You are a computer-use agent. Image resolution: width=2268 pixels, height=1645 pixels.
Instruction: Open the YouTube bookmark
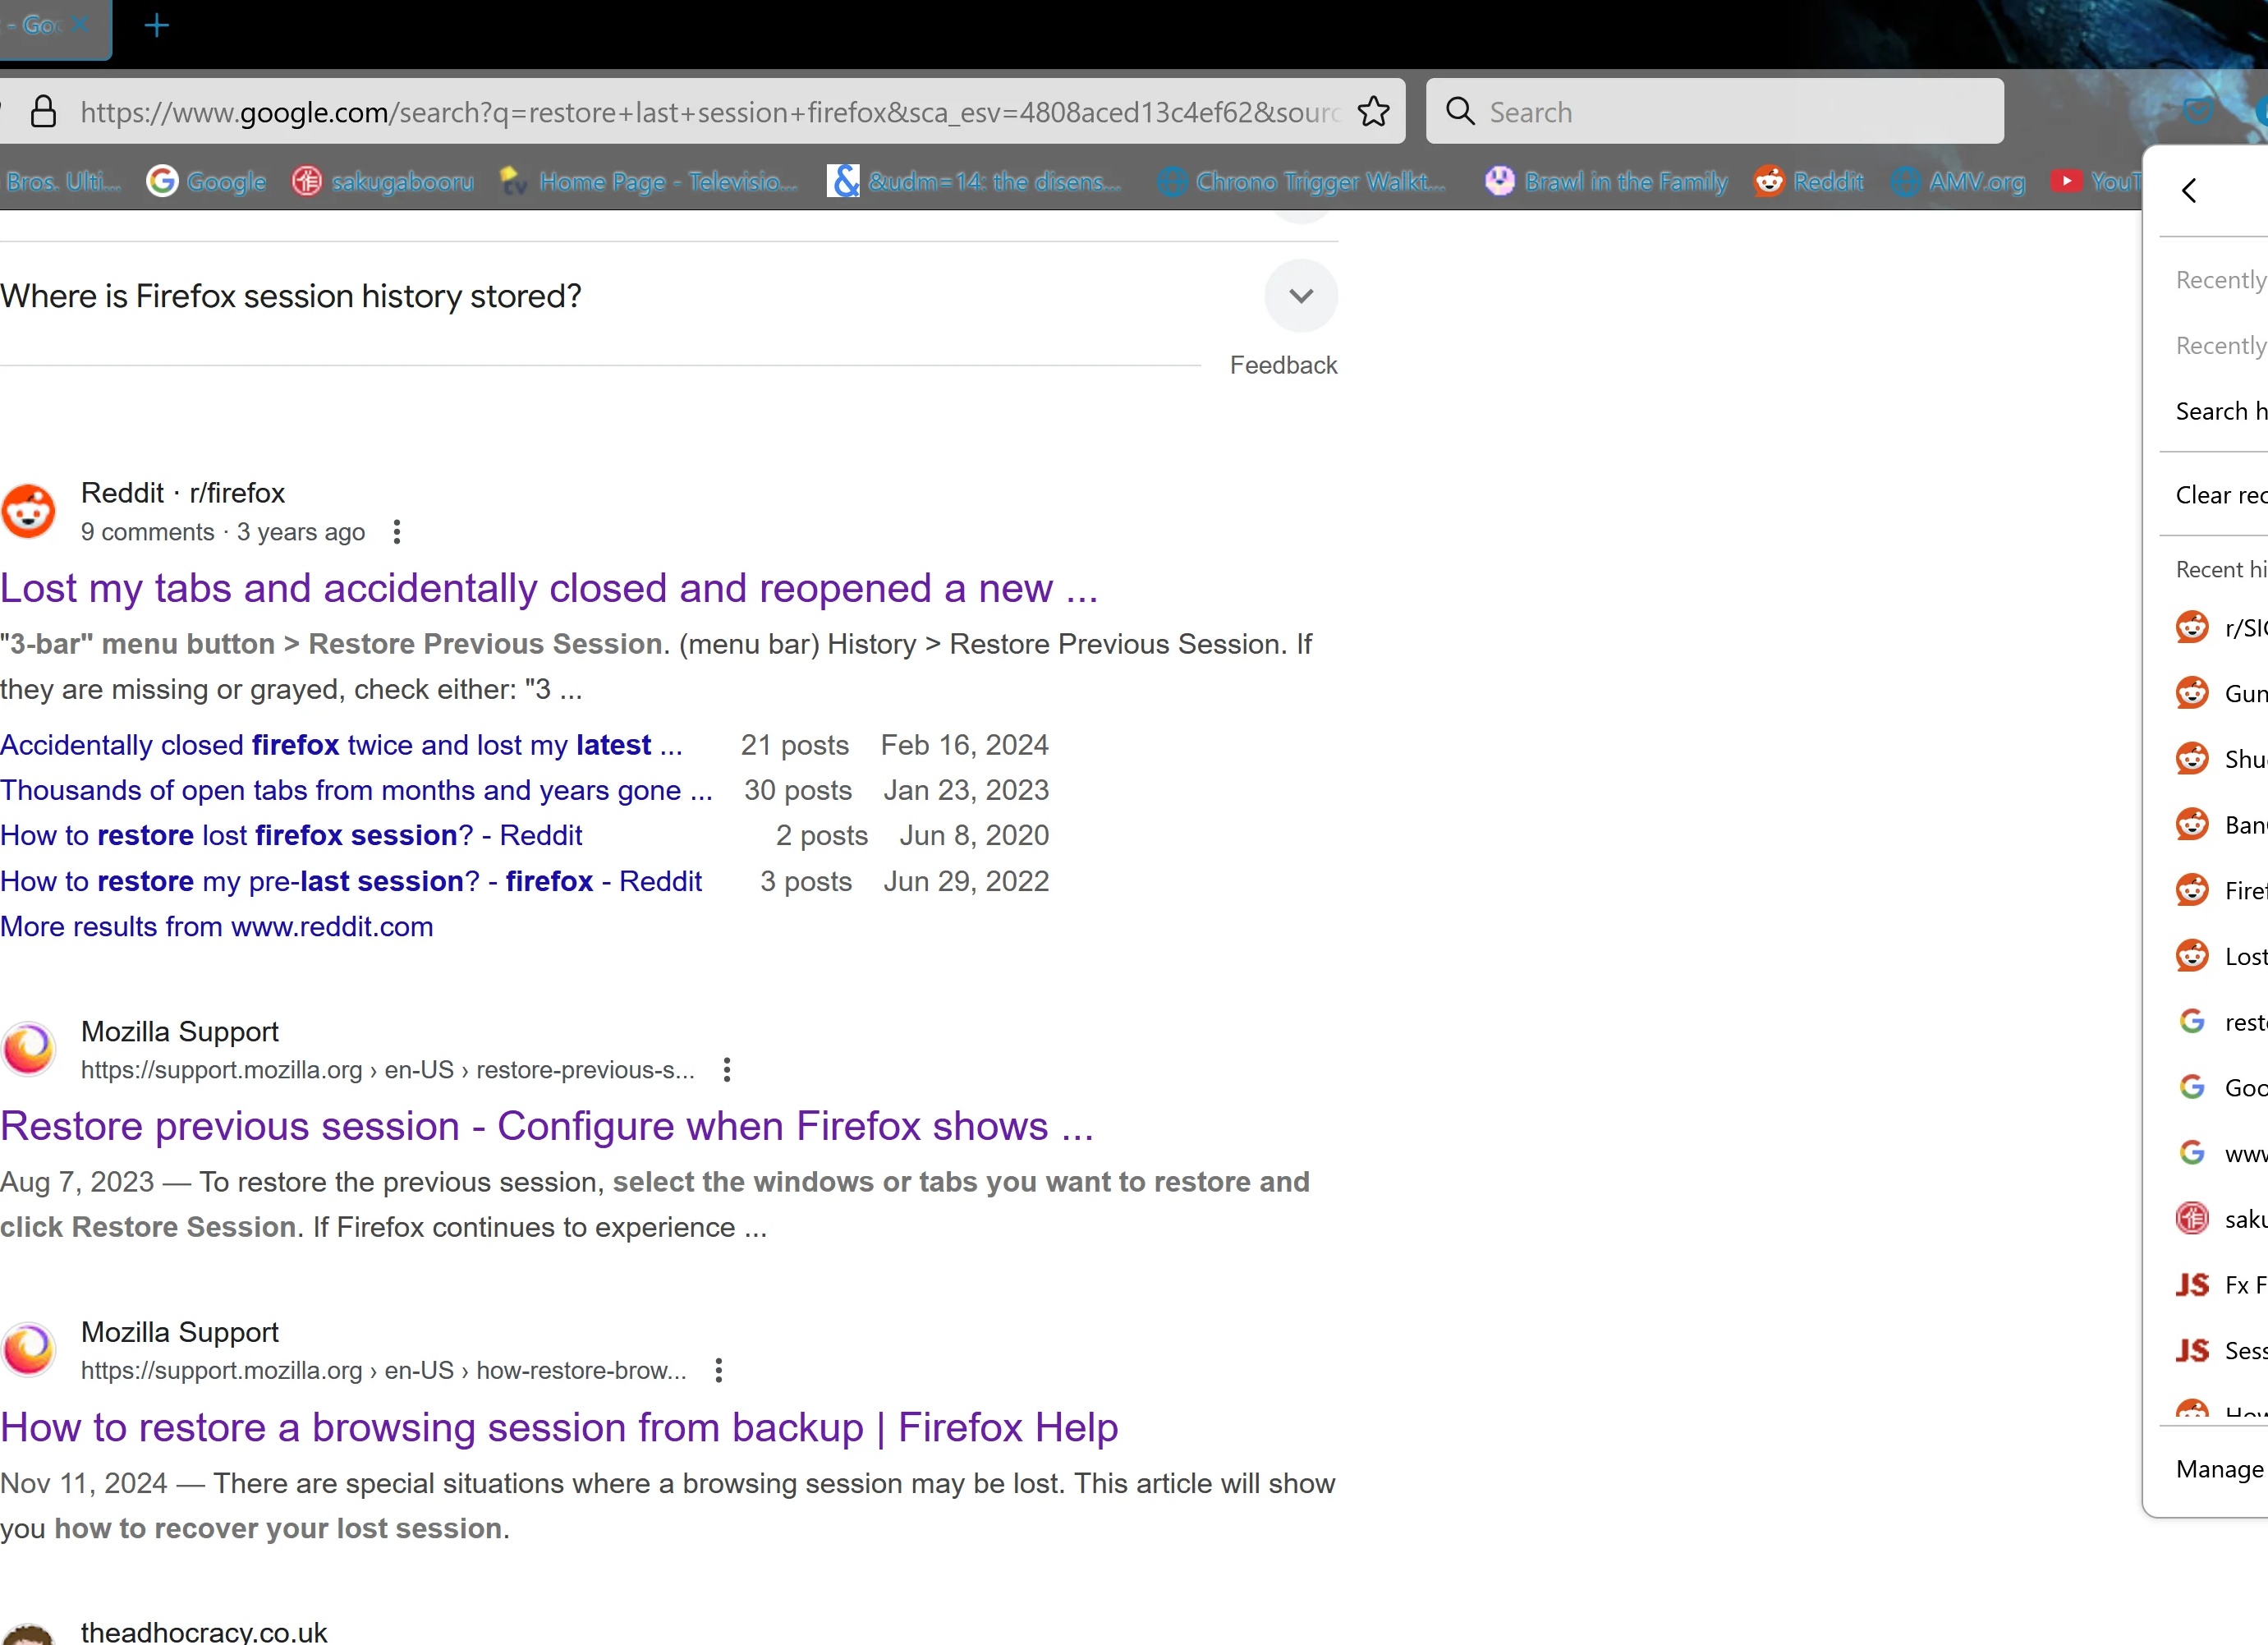click(x=2095, y=181)
